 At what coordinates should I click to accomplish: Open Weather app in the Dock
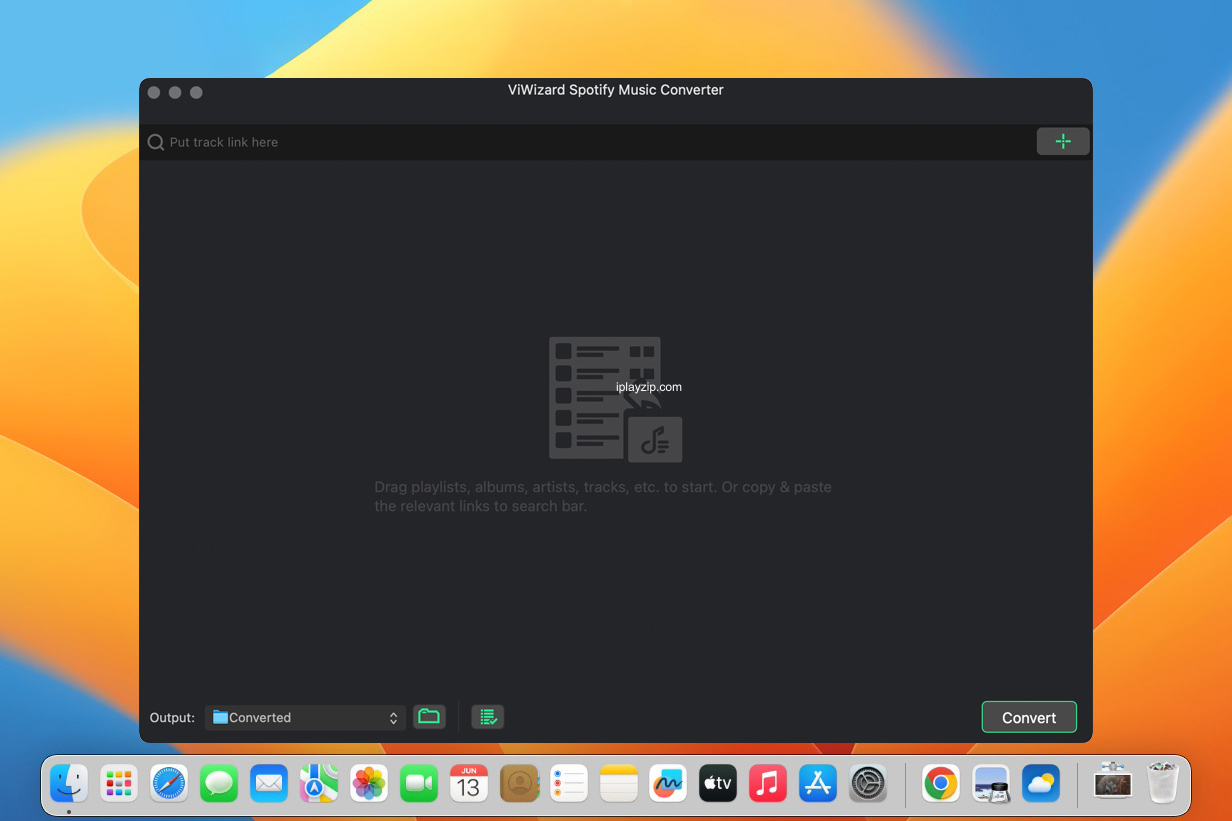(1041, 784)
